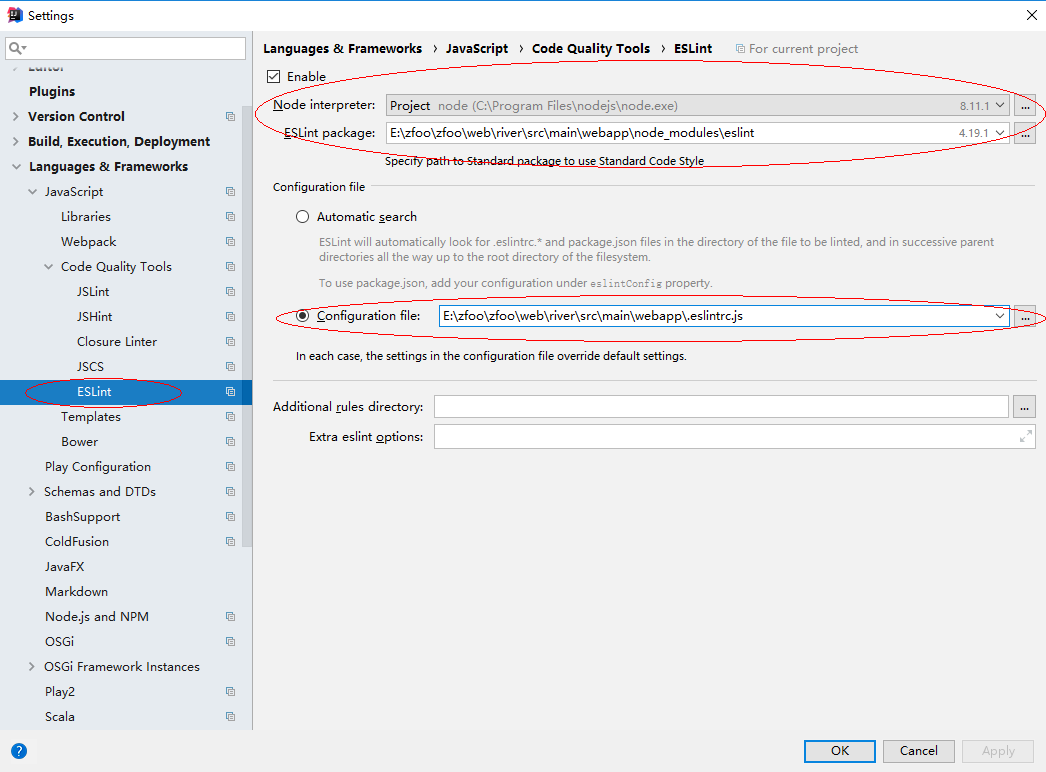Viewport: 1046px width, 772px height.
Task: Click the Cancel button
Action: coord(919,751)
